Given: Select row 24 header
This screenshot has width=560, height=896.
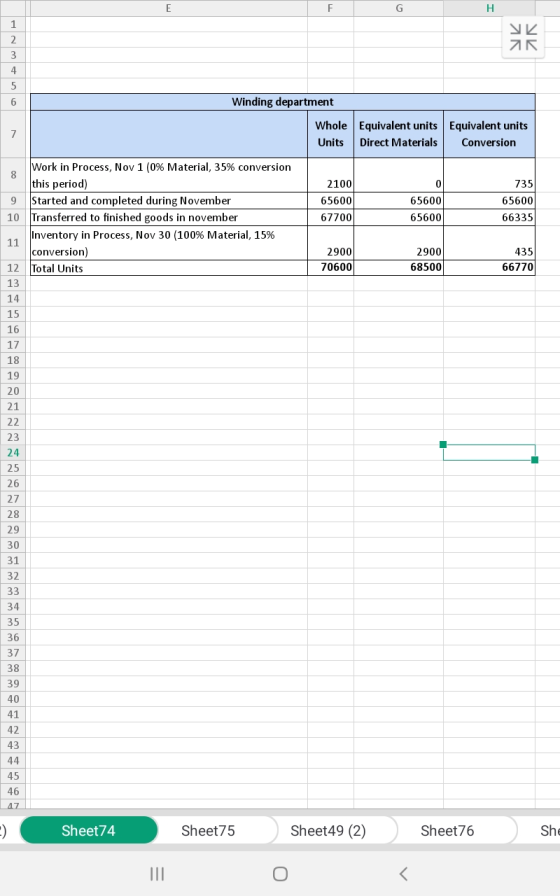Looking at the screenshot, I should click(13, 453).
